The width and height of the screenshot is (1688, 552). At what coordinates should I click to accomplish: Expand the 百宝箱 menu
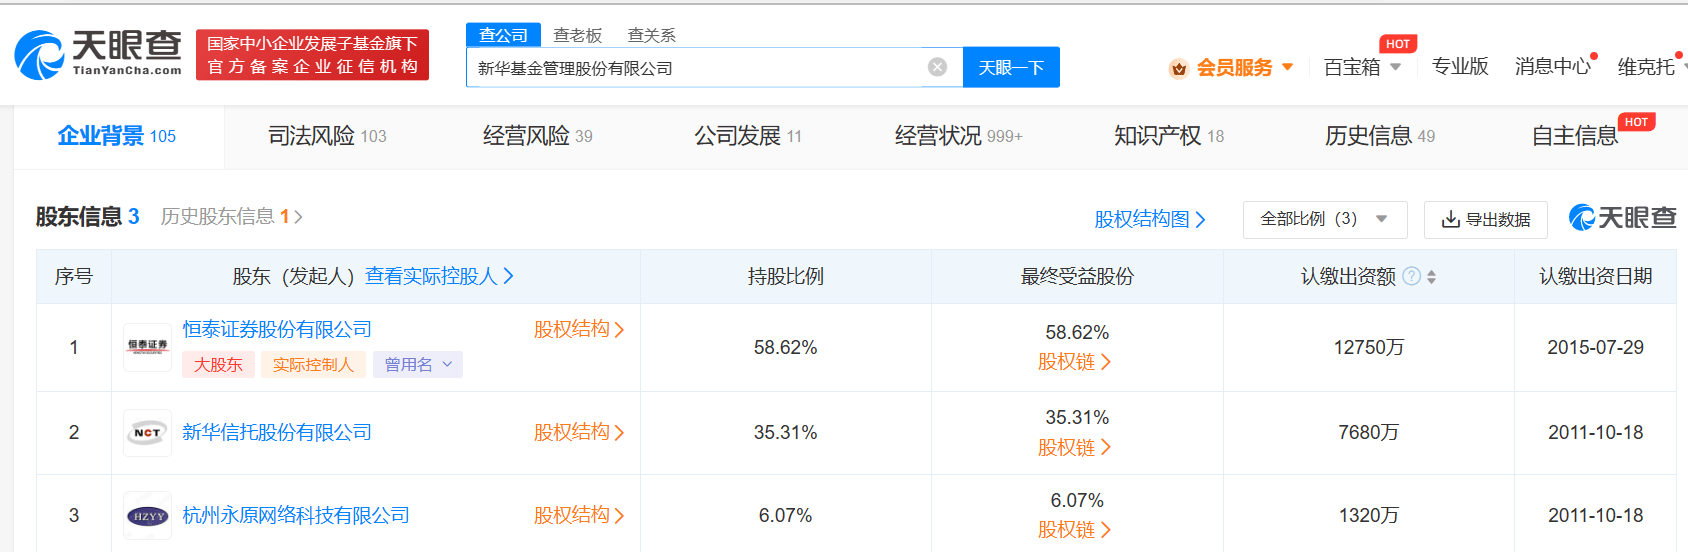pyautogui.click(x=1361, y=67)
